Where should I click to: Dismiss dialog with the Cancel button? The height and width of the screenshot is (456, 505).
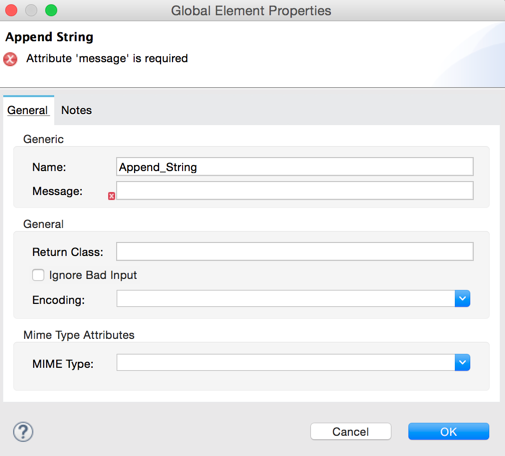point(351,432)
